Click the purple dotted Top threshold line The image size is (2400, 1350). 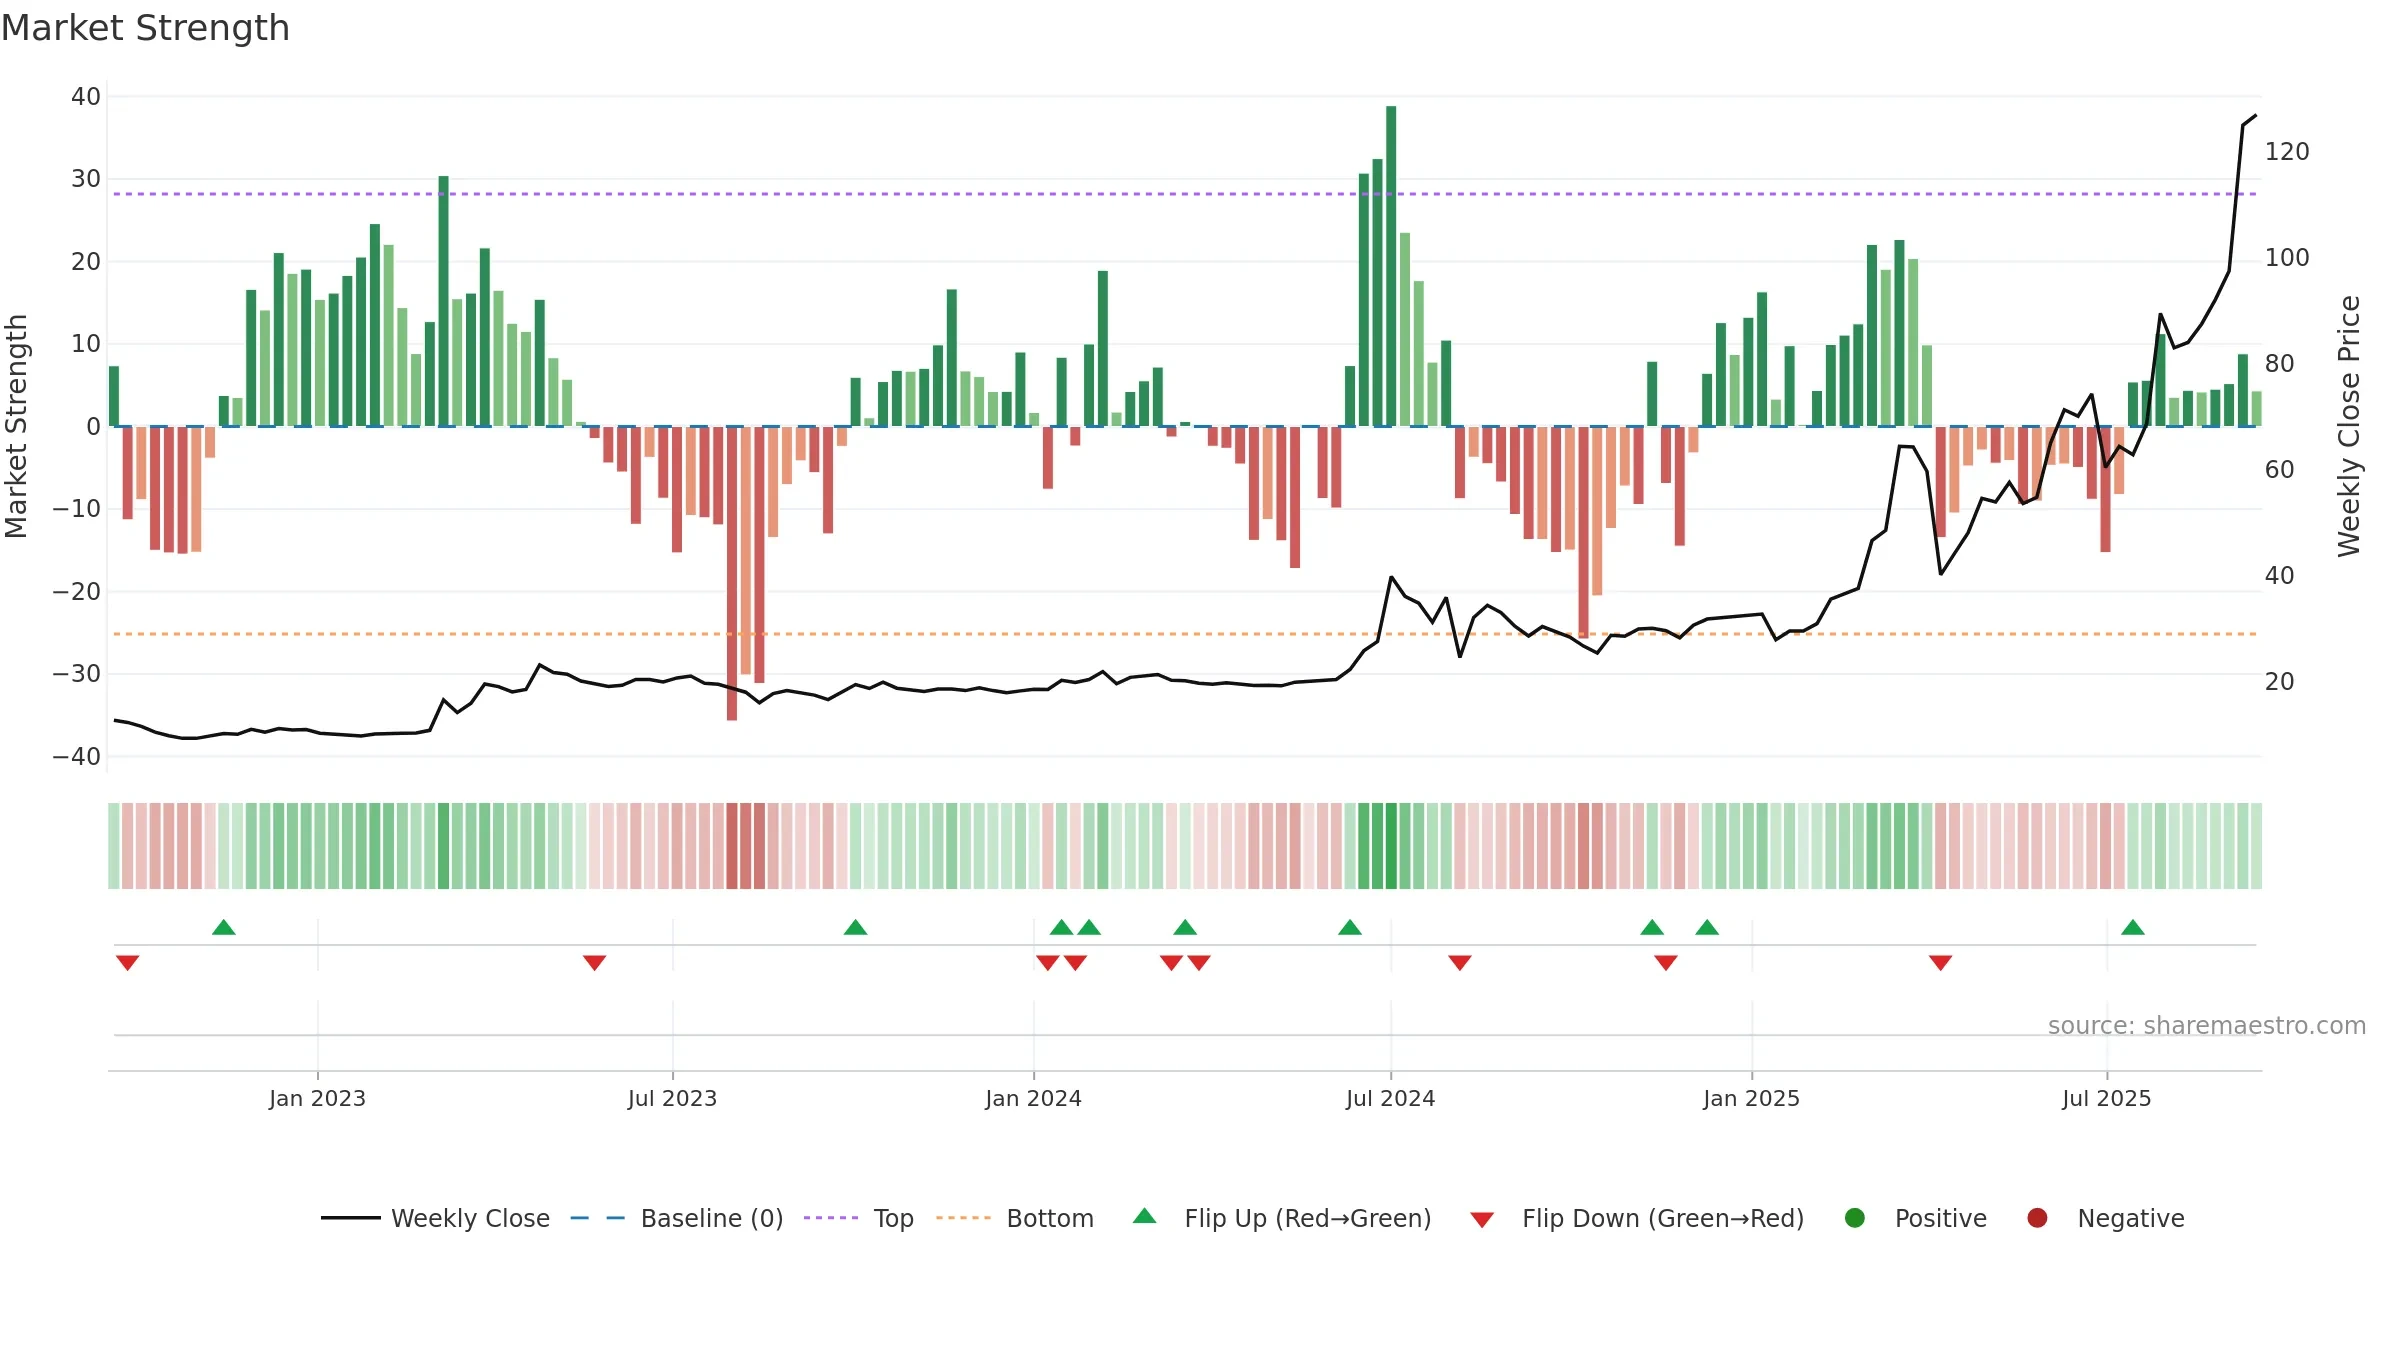coord(1185,194)
